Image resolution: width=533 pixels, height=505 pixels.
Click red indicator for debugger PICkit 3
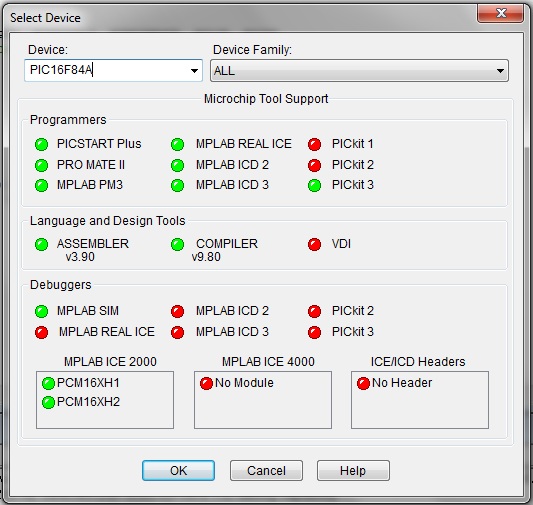point(314,332)
